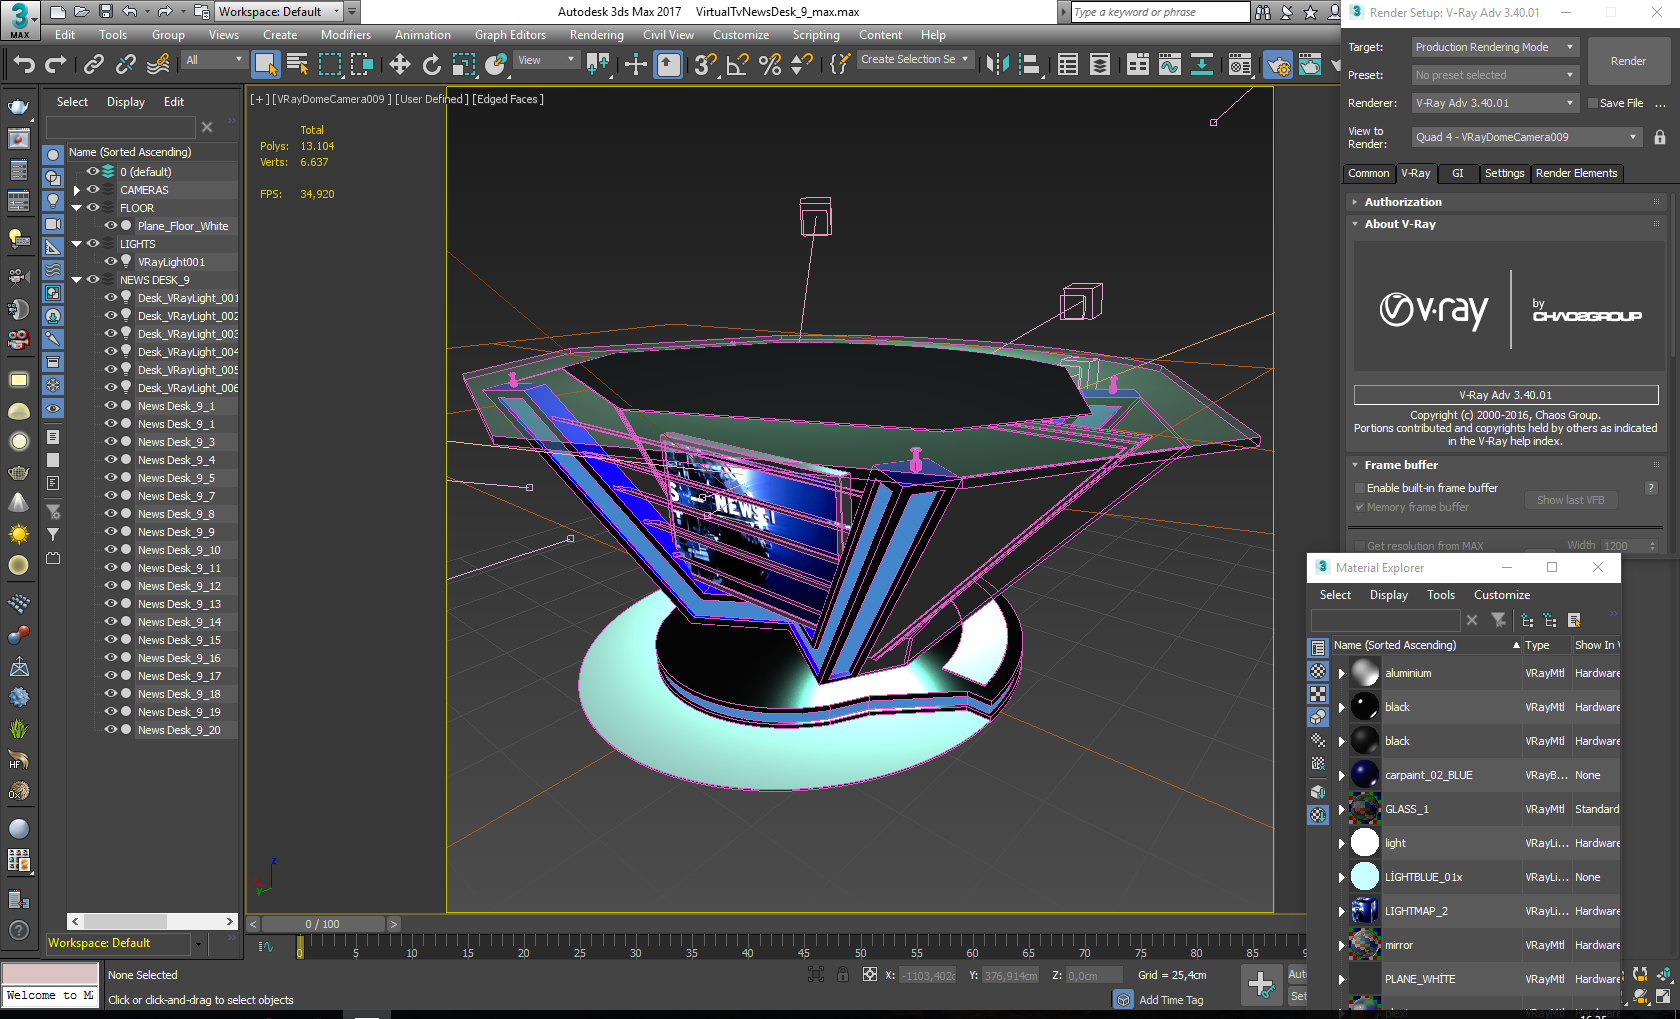Open the Production Rendering Mode target dropdown
The image size is (1680, 1019).
pyautogui.click(x=1495, y=47)
